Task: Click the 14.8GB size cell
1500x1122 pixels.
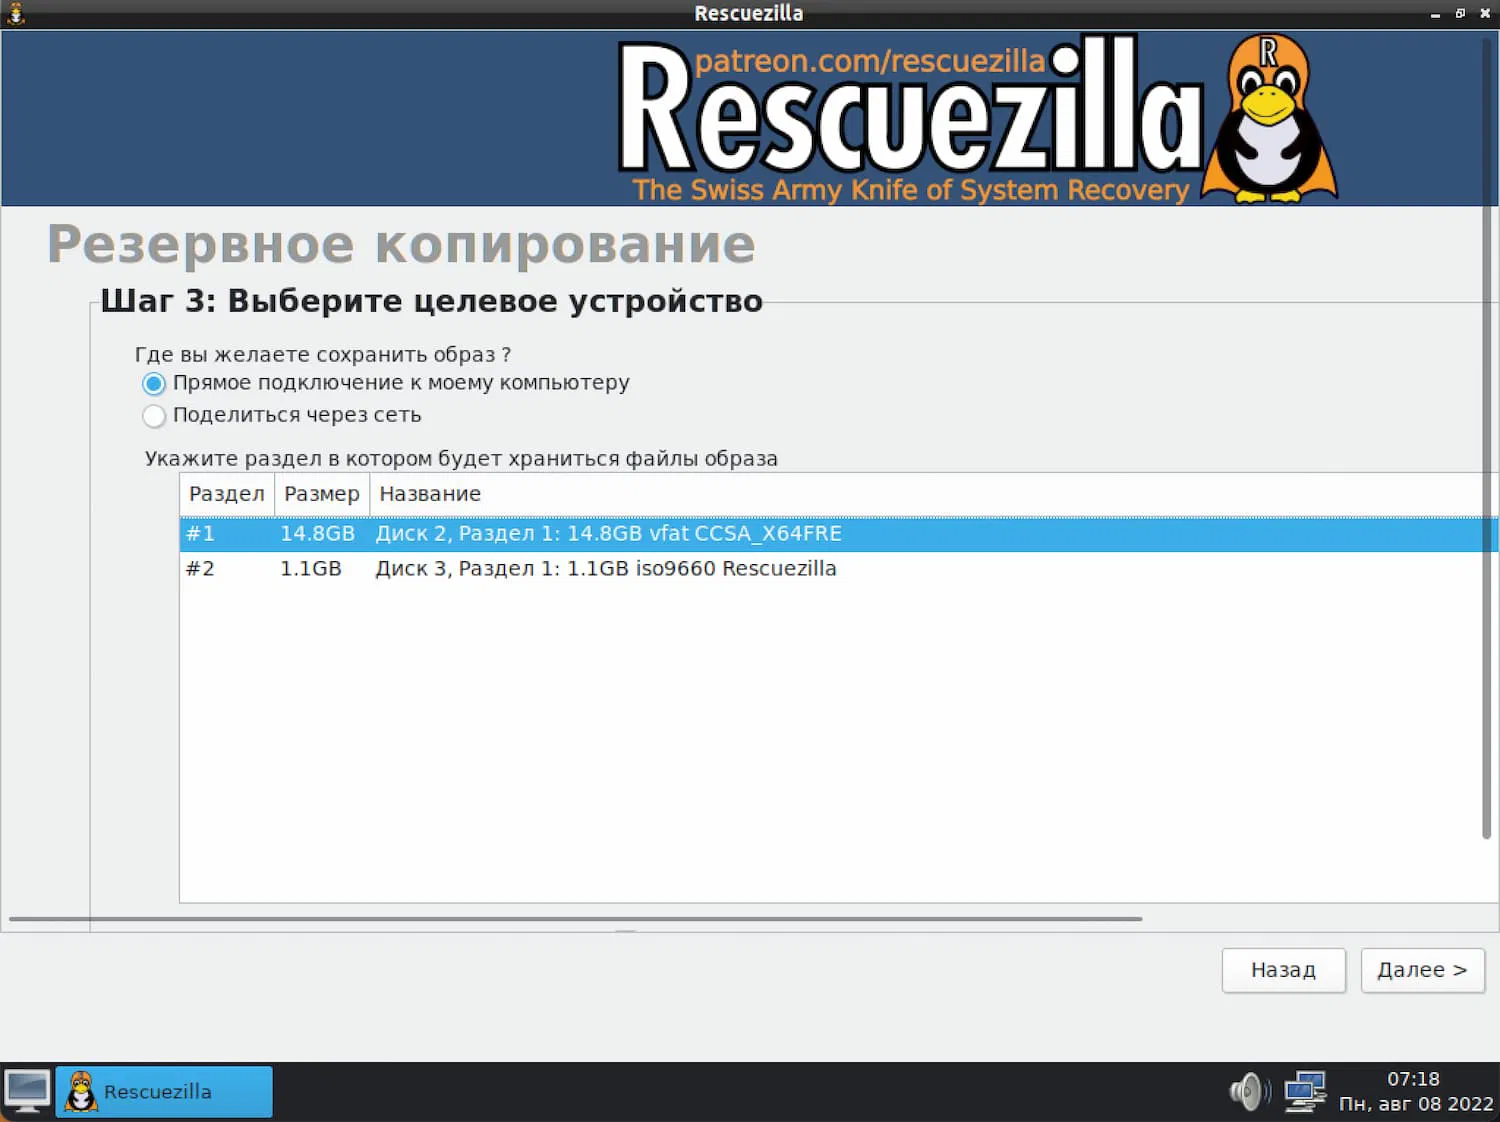Action: [317, 534]
